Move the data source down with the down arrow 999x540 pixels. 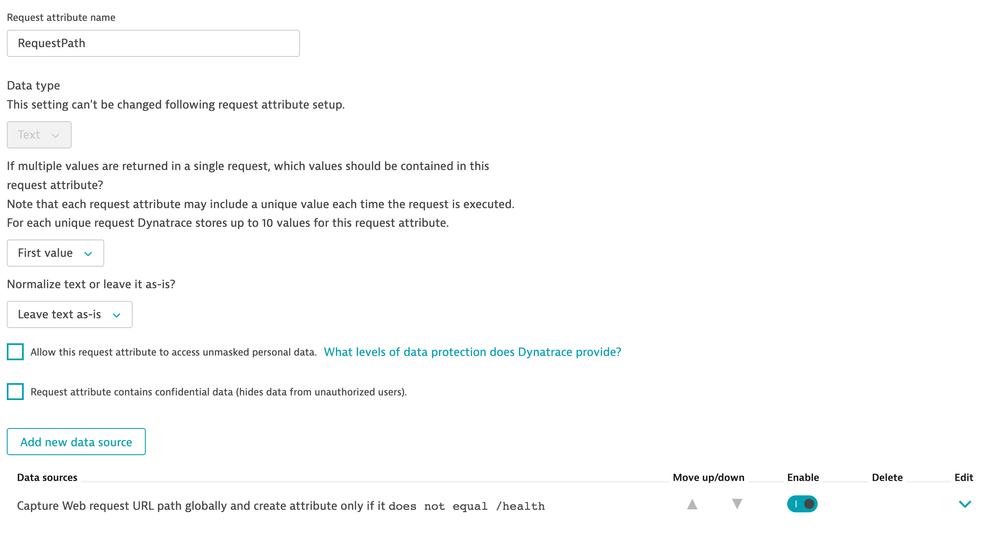[x=737, y=504]
